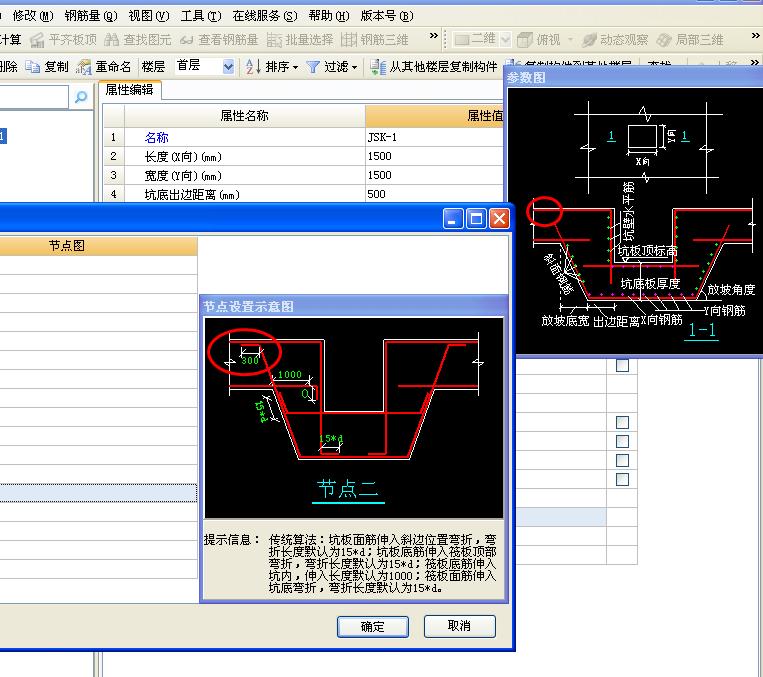This screenshot has height=677, width=763.
Task: Expand the second toolbar row overflow chevron
Action: (x=755, y=63)
